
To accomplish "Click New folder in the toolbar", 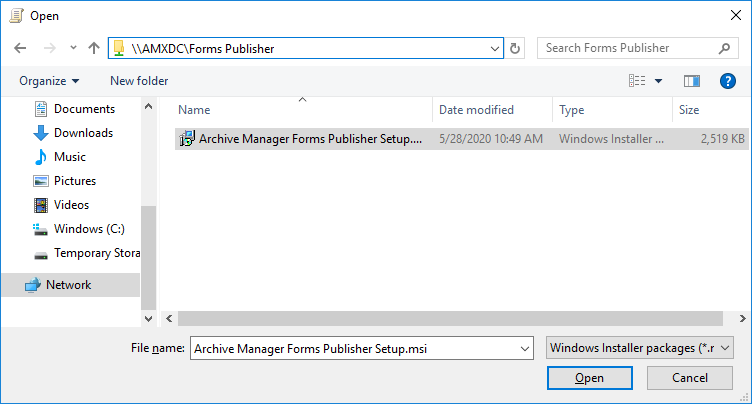I will coord(139,81).
